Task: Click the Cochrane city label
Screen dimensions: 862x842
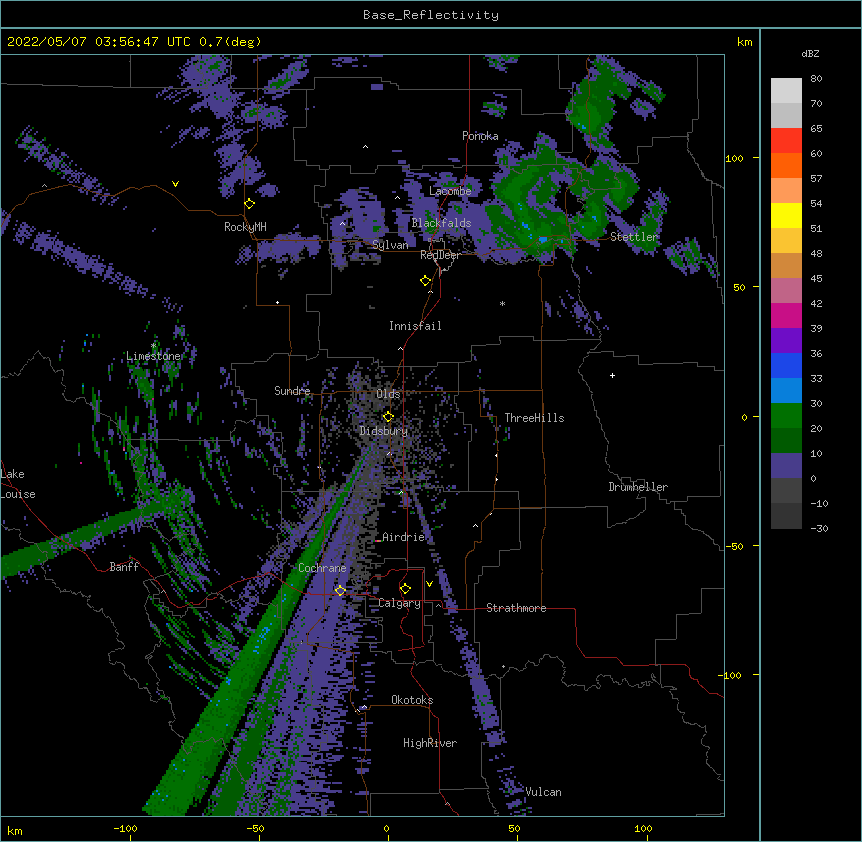Action: pos(322,568)
